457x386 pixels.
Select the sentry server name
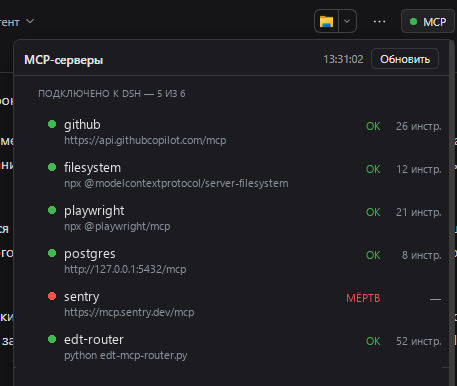(x=82, y=297)
